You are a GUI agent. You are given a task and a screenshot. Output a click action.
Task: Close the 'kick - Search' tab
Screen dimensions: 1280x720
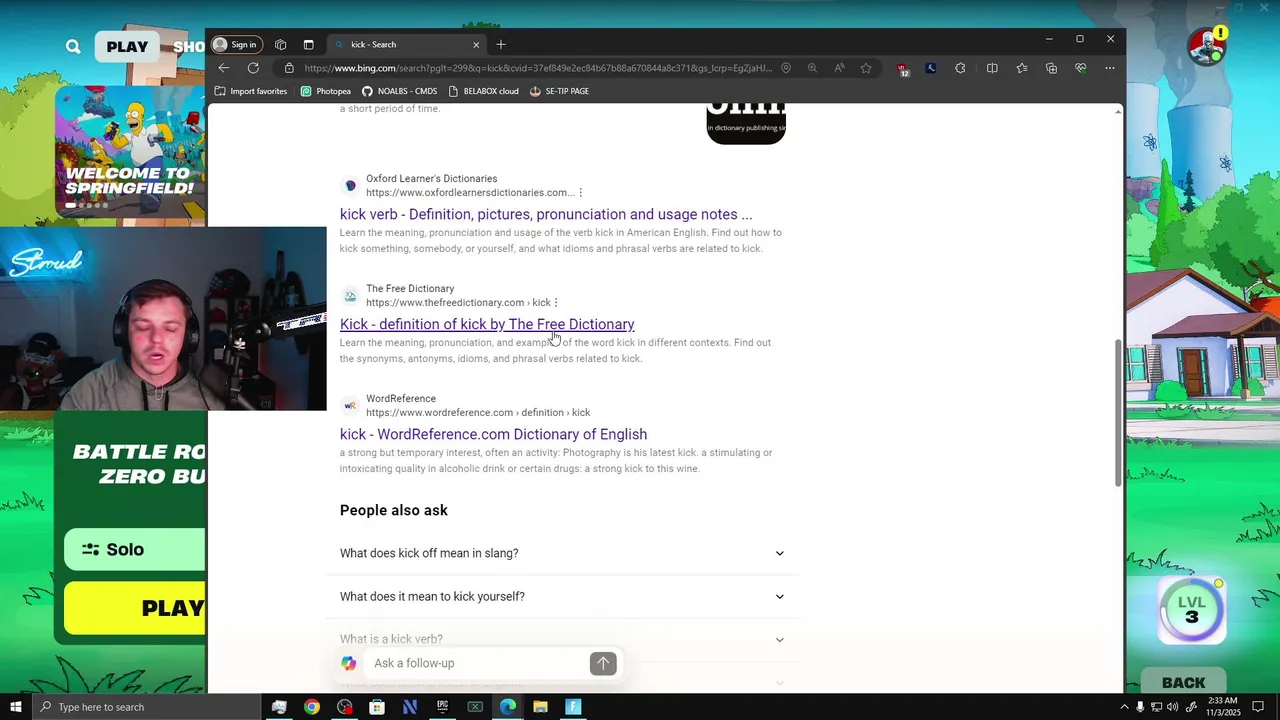476,44
